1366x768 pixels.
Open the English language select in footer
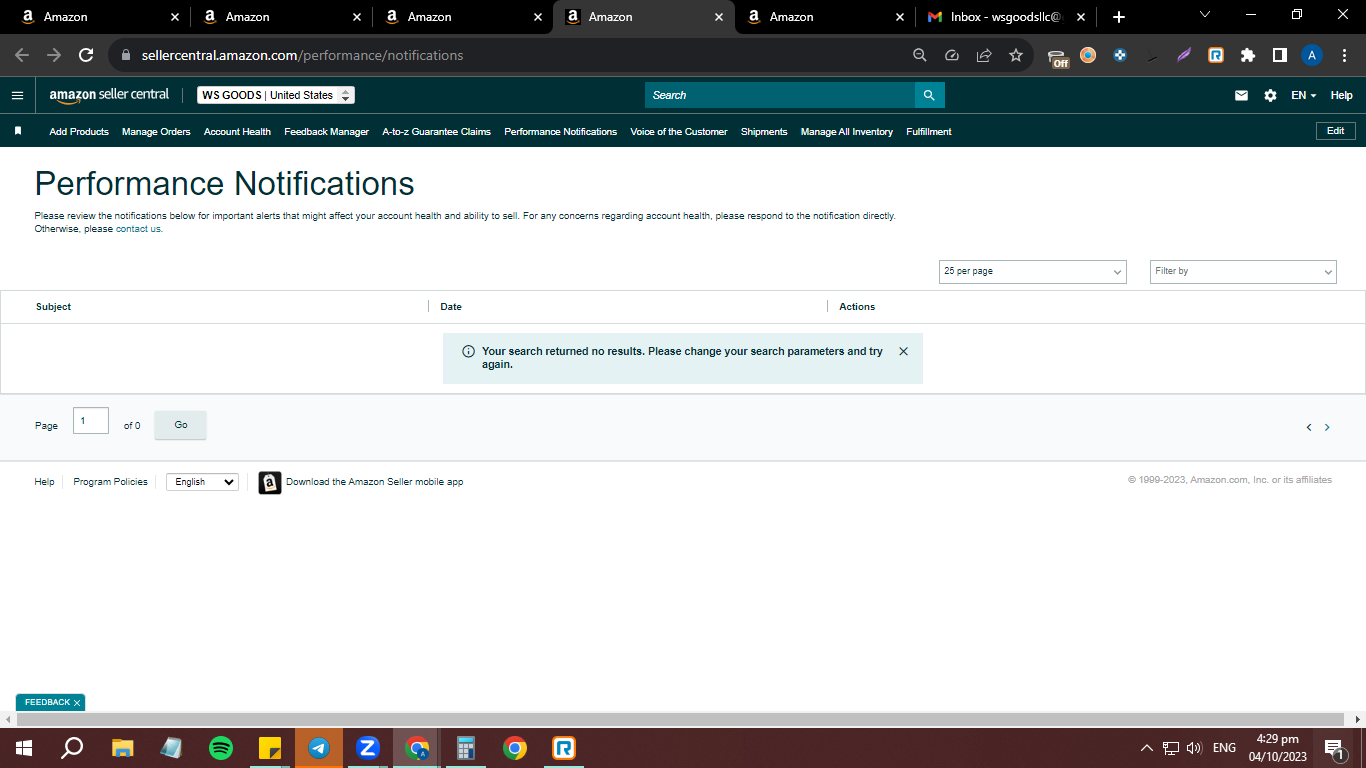pyautogui.click(x=202, y=482)
